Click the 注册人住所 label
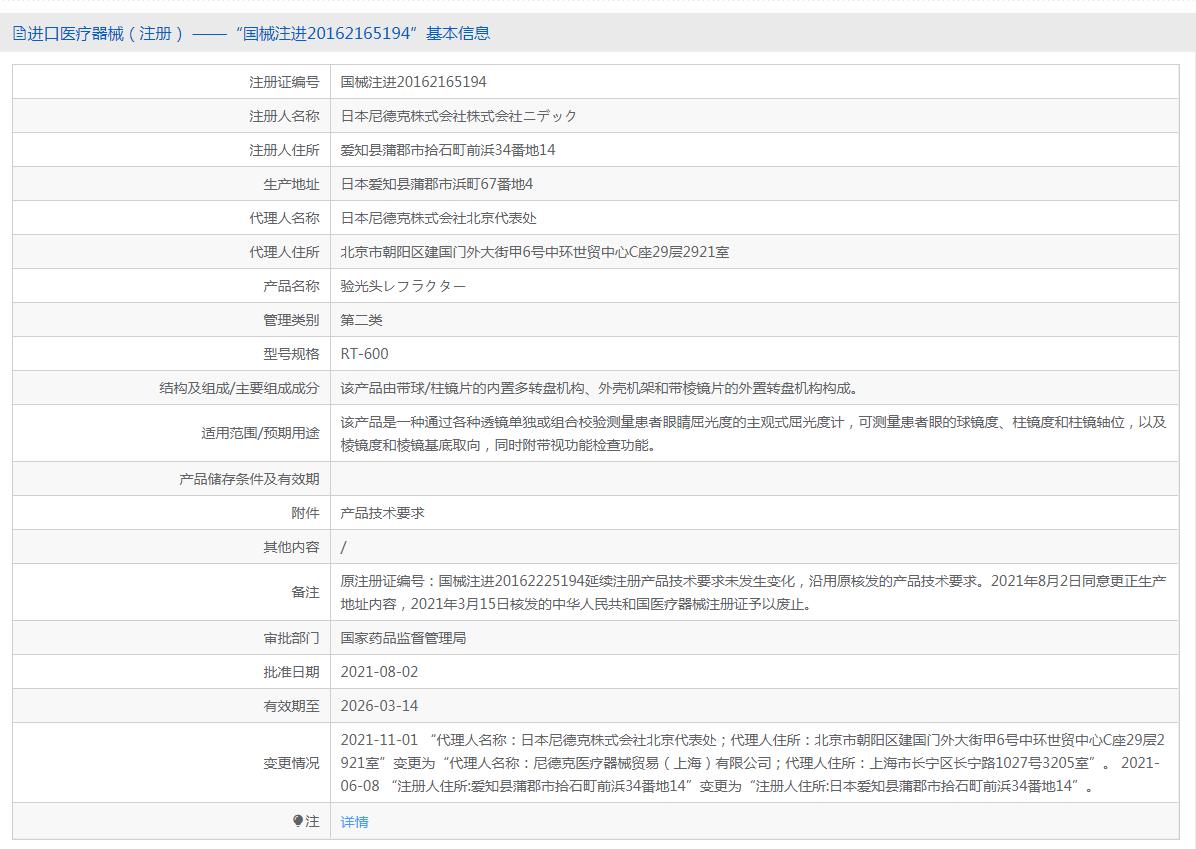 tap(284, 150)
